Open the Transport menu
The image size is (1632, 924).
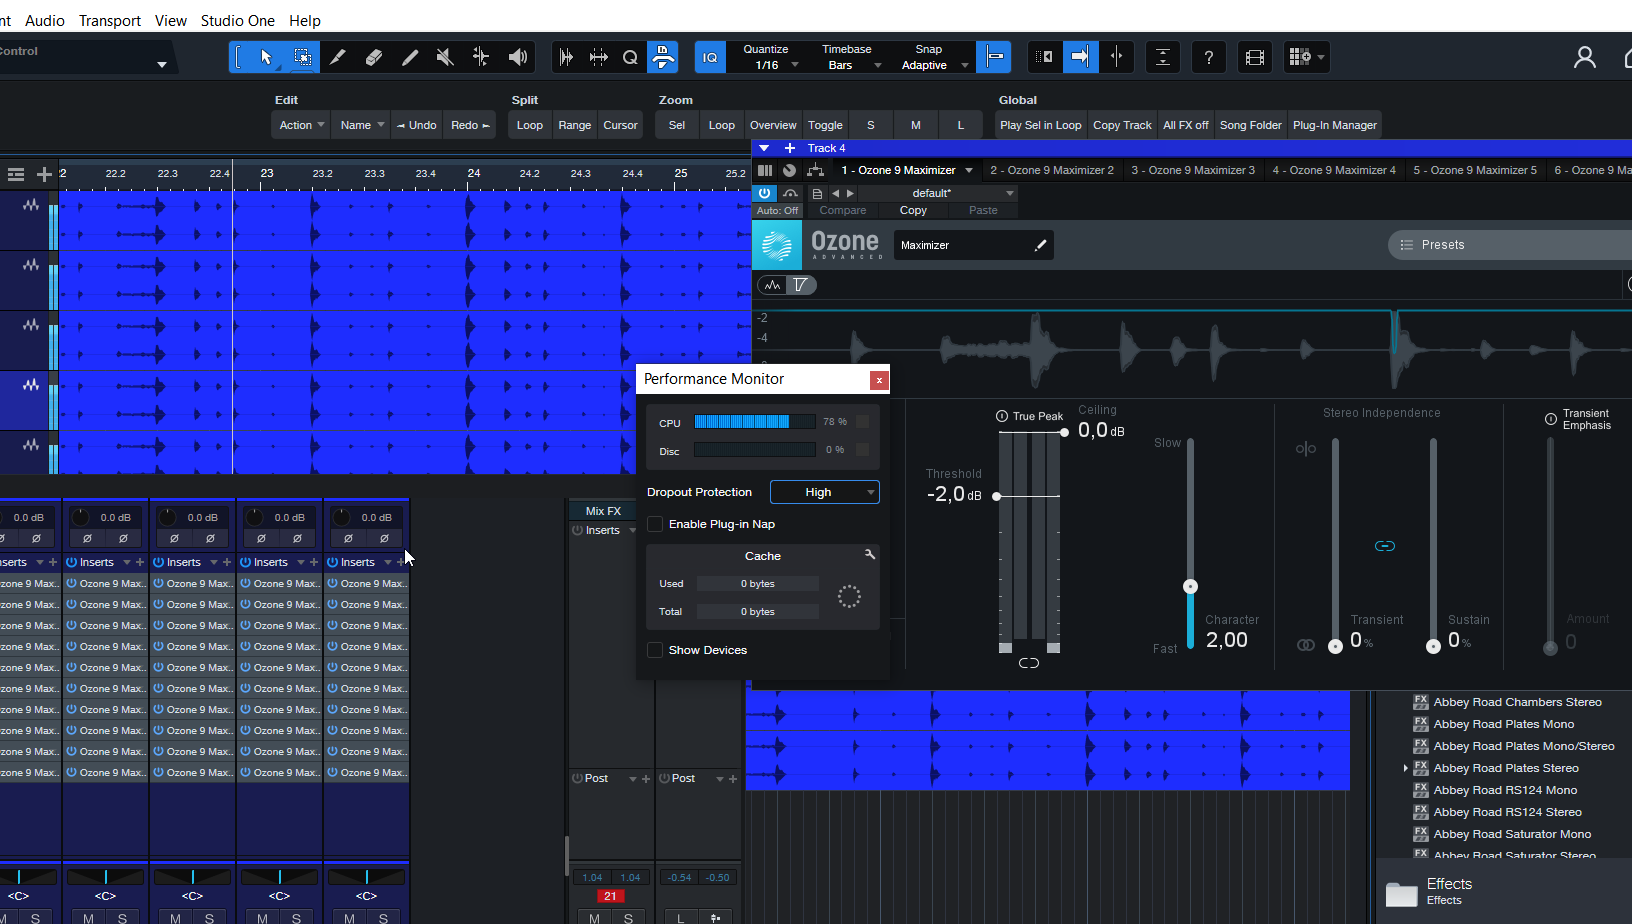coord(110,20)
